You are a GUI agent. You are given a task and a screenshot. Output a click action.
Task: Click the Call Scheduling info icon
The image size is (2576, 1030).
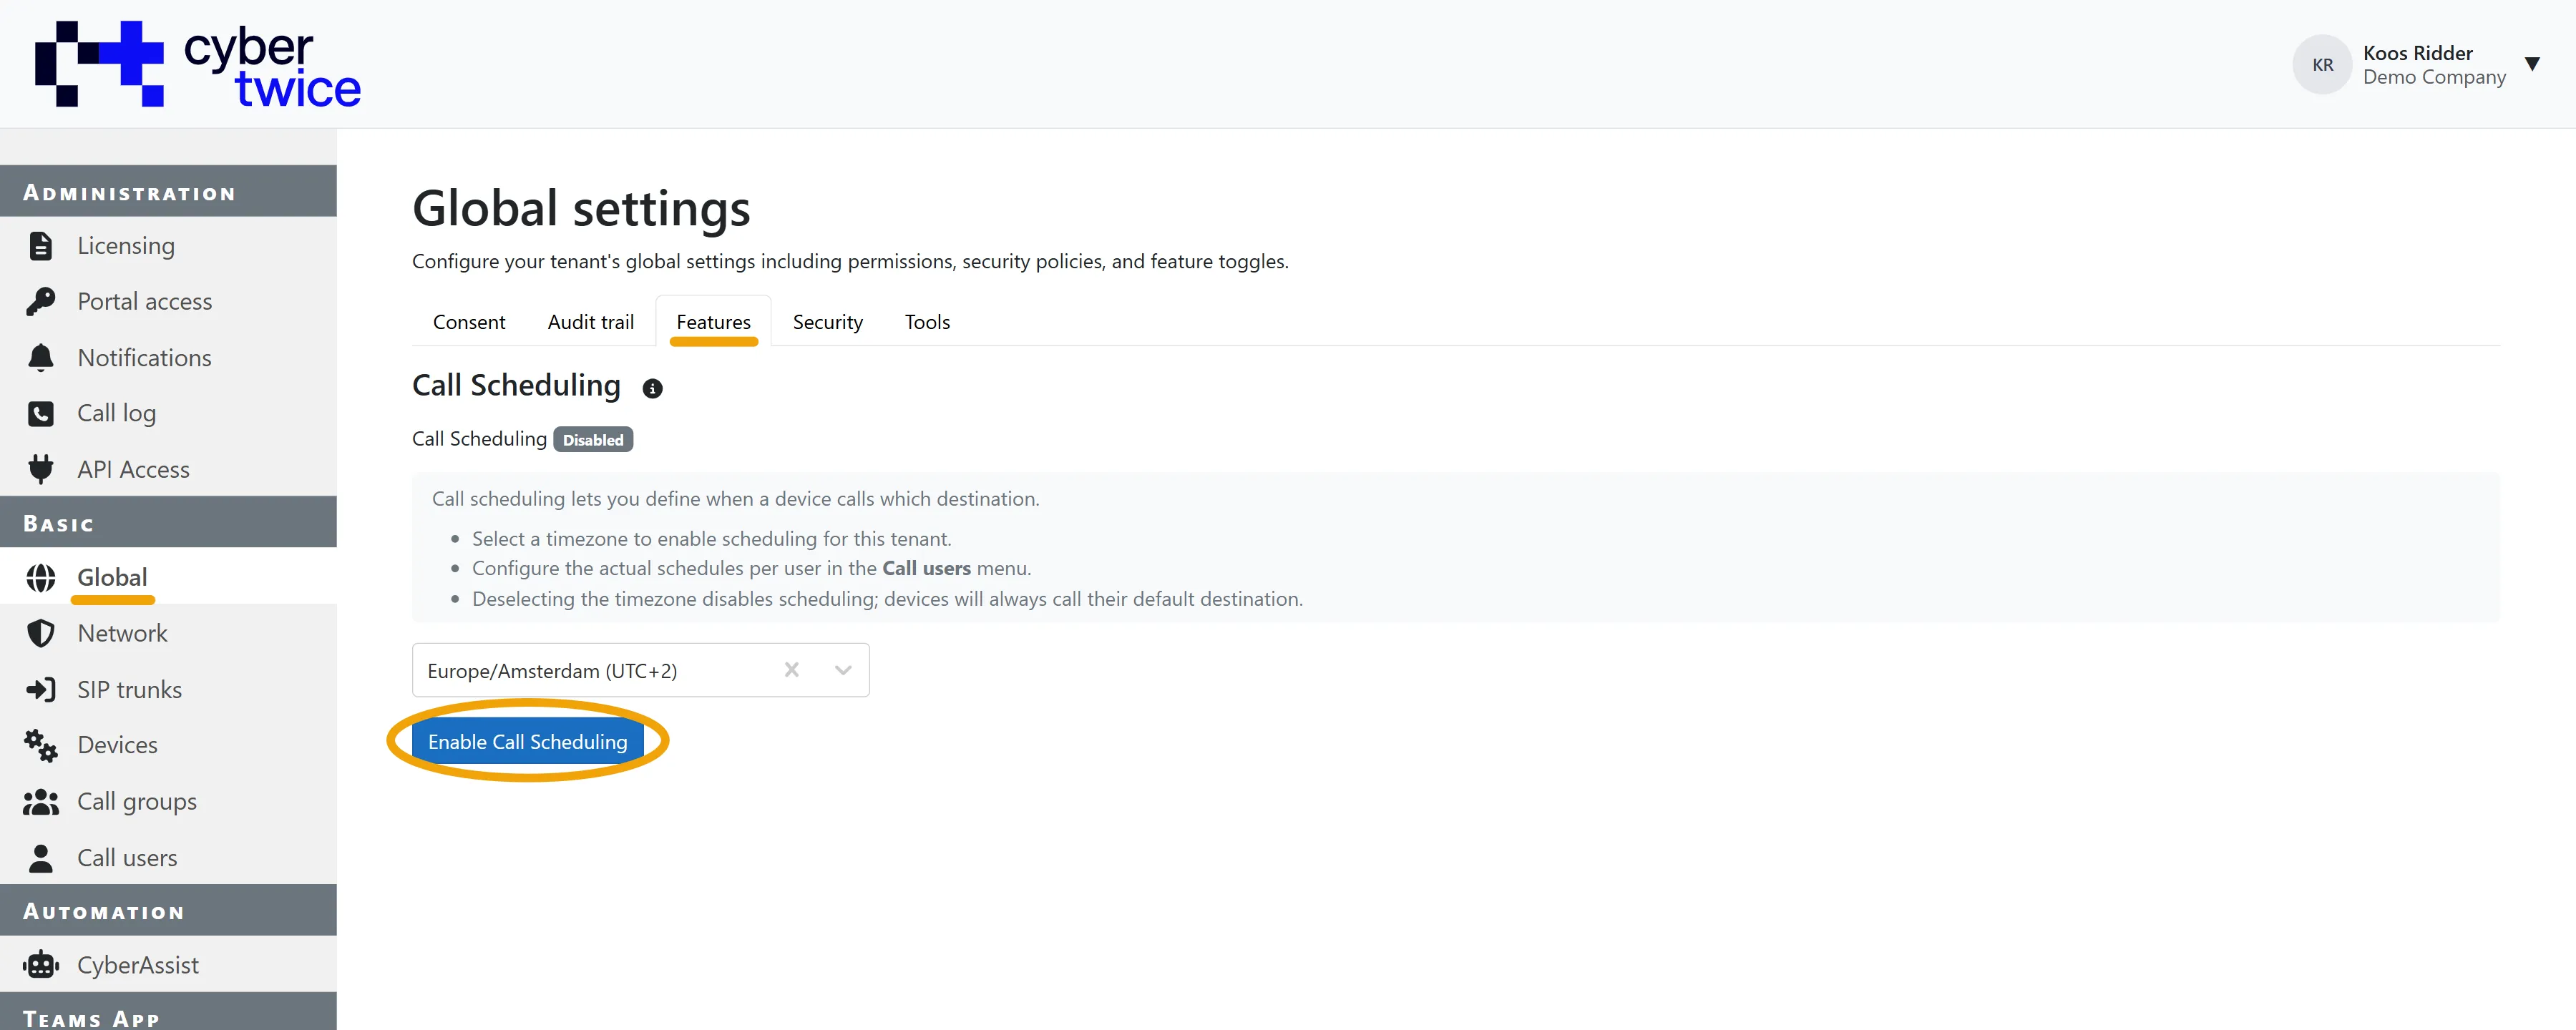[652, 389]
